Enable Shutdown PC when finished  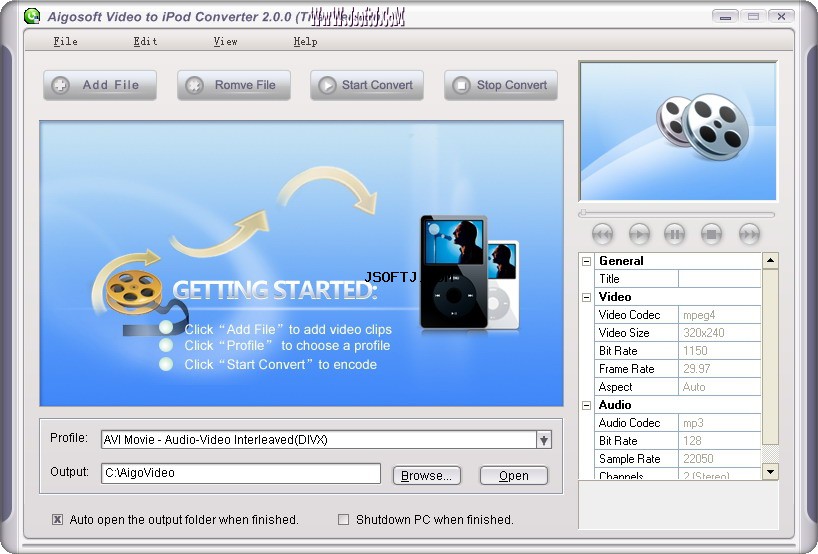343,520
